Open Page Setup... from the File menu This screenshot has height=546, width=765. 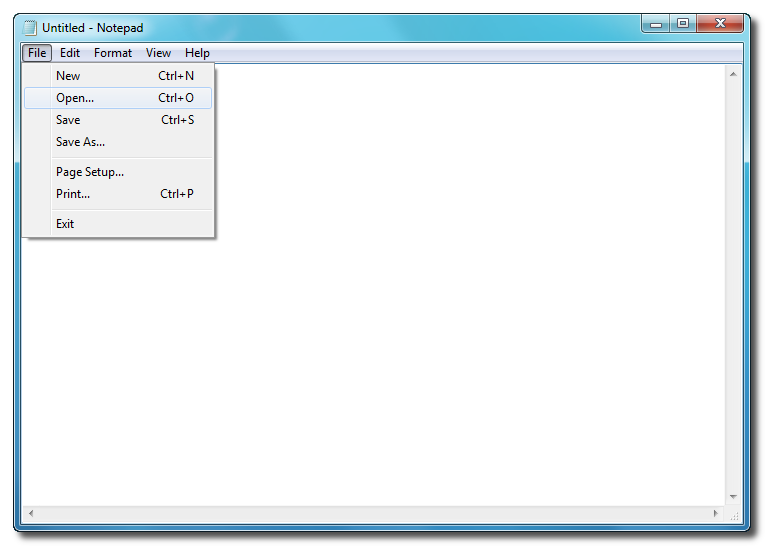coord(118,172)
